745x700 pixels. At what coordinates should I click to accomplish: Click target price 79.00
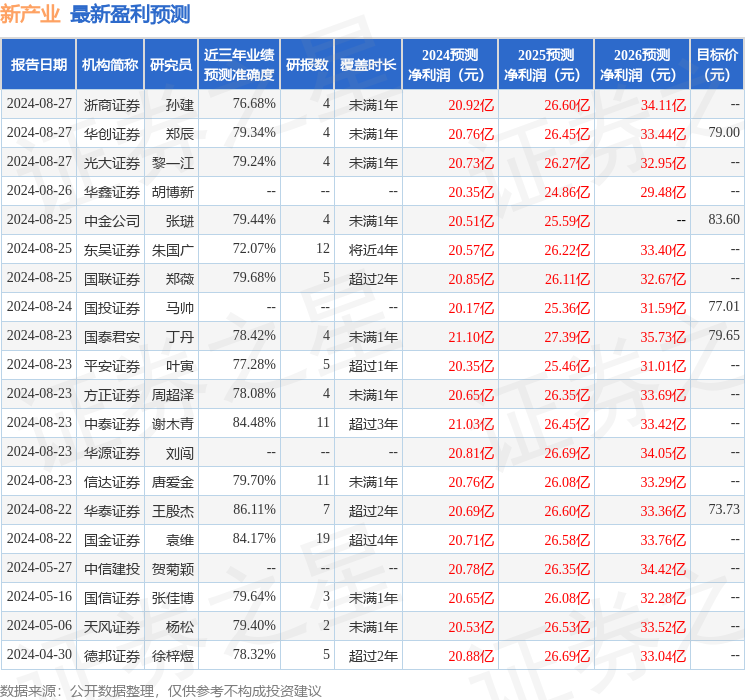pyautogui.click(x=724, y=132)
